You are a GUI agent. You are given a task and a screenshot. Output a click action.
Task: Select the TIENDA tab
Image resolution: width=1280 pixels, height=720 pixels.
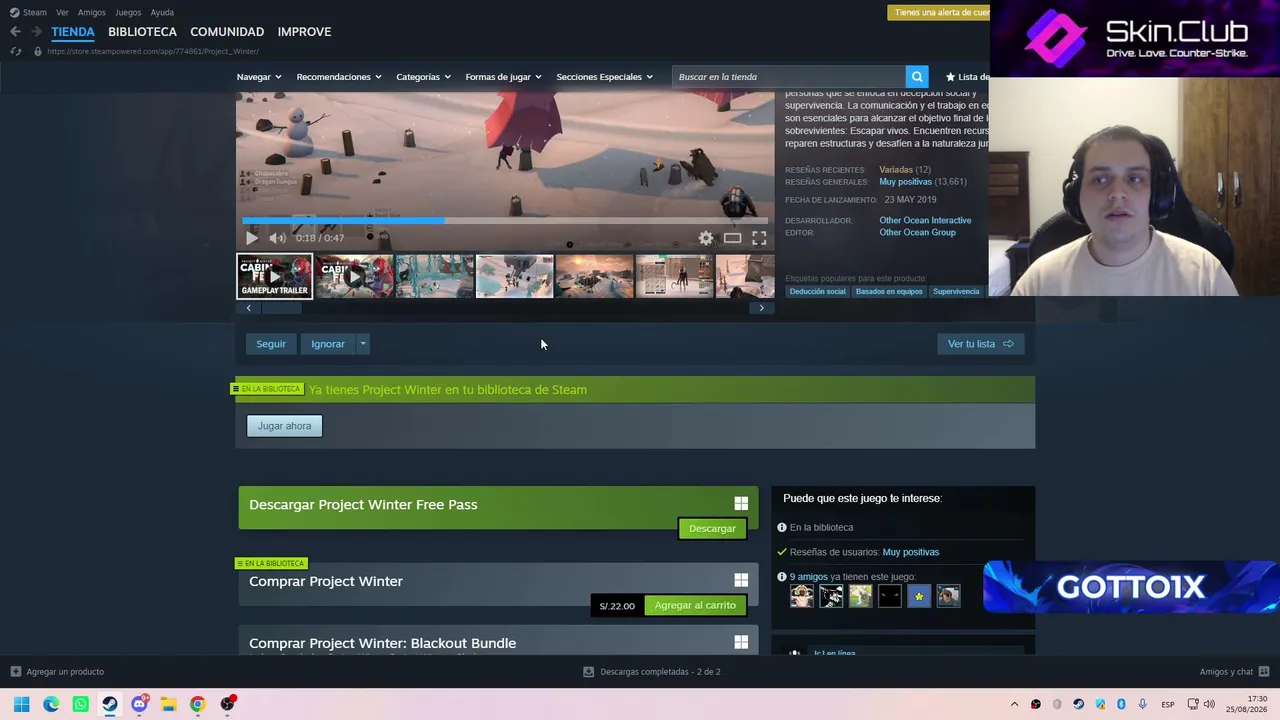click(73, 32)
